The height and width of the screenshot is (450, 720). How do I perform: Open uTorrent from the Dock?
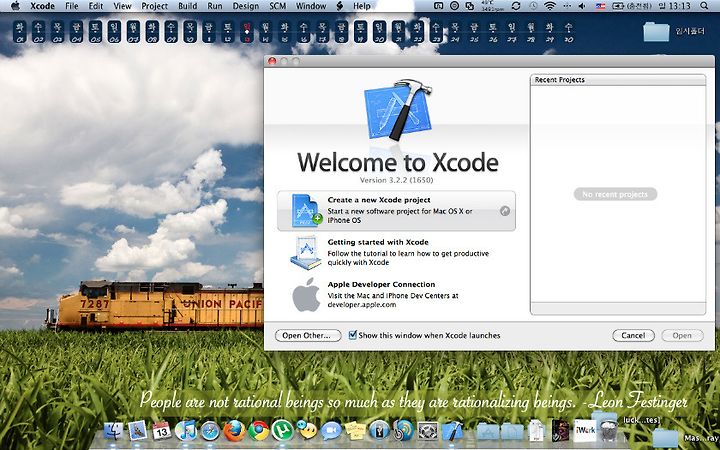[x=282, y=431]
